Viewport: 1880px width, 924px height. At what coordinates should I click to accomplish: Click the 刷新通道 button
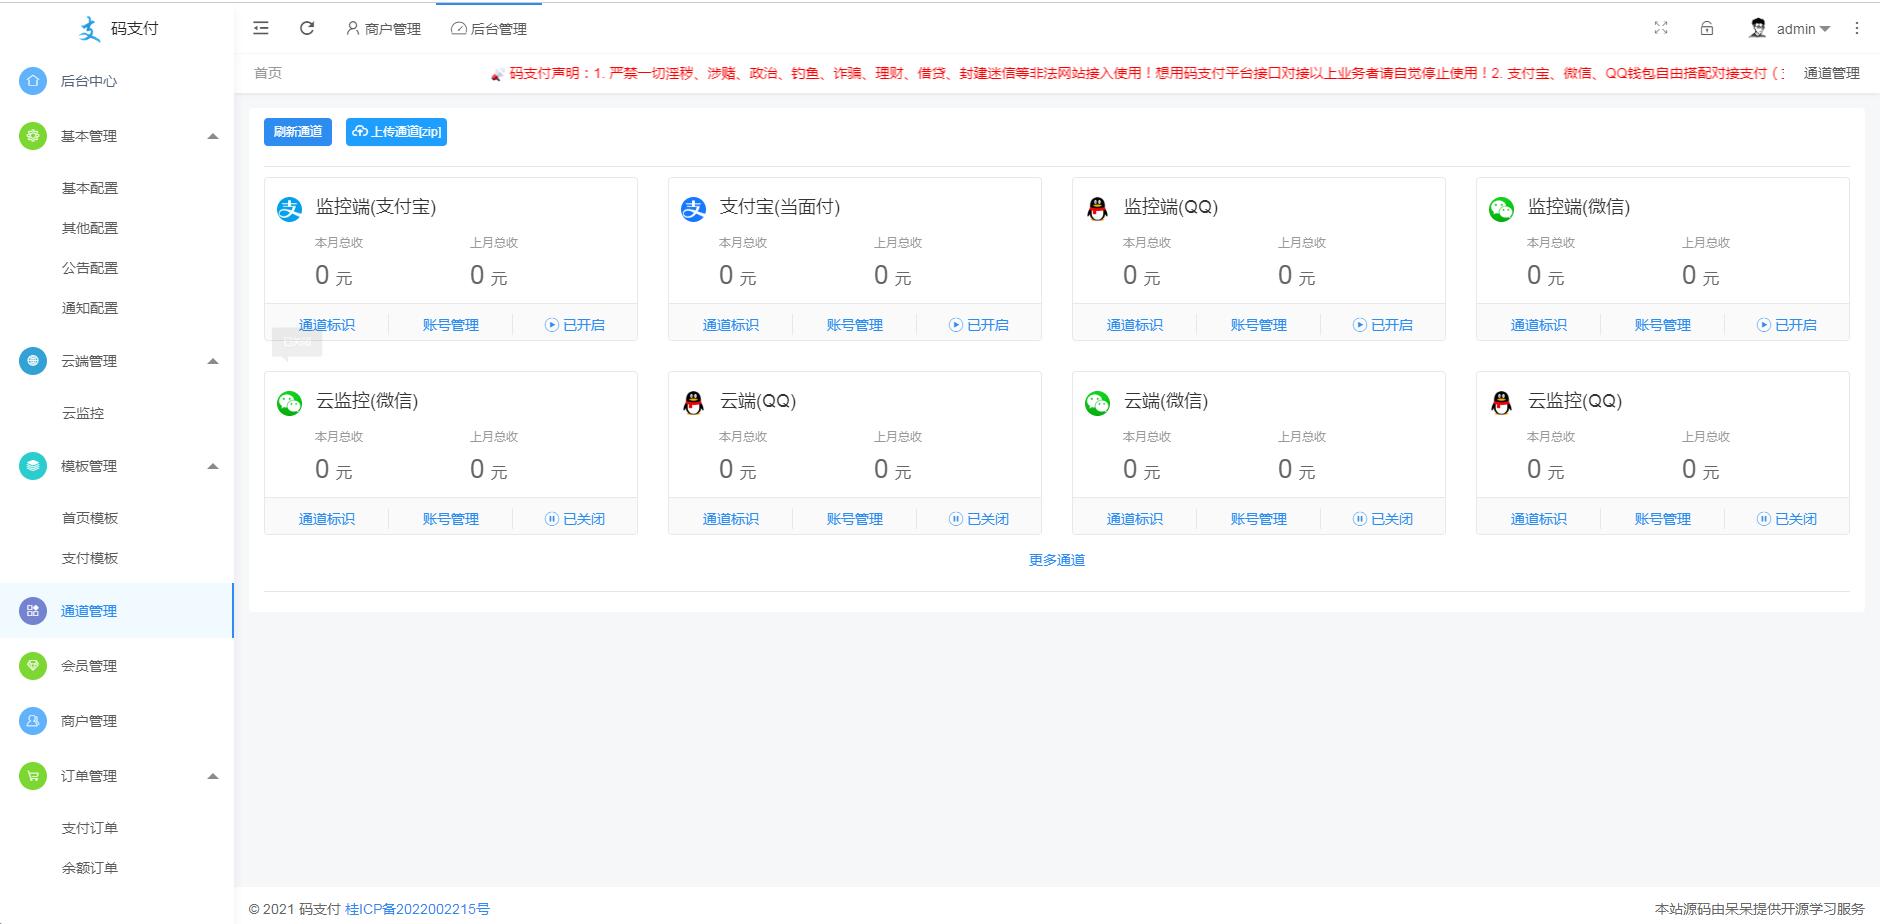click(x=298, y=132)
